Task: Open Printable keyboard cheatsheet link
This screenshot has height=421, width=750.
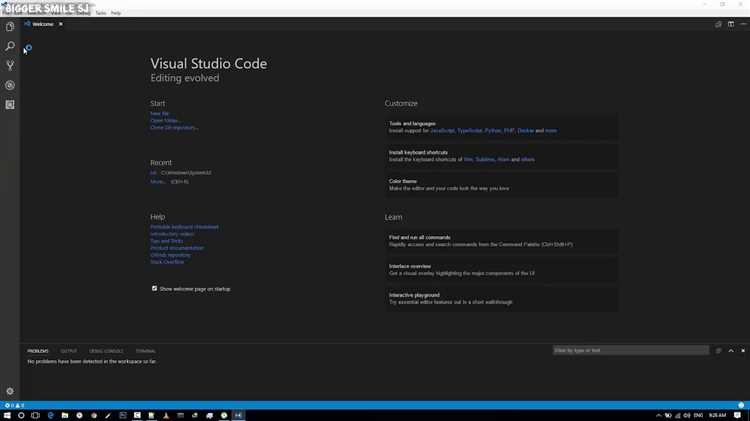Action: 184,227
